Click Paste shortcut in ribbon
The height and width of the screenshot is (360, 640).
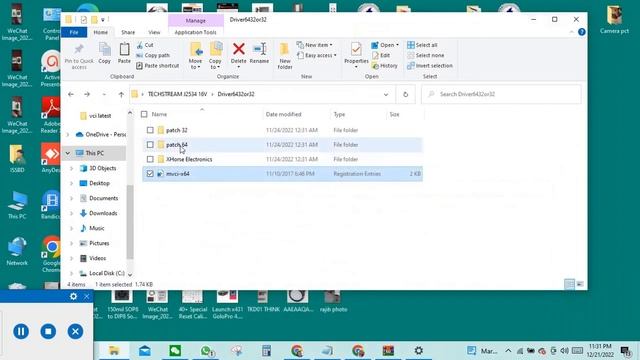[158, 65]
